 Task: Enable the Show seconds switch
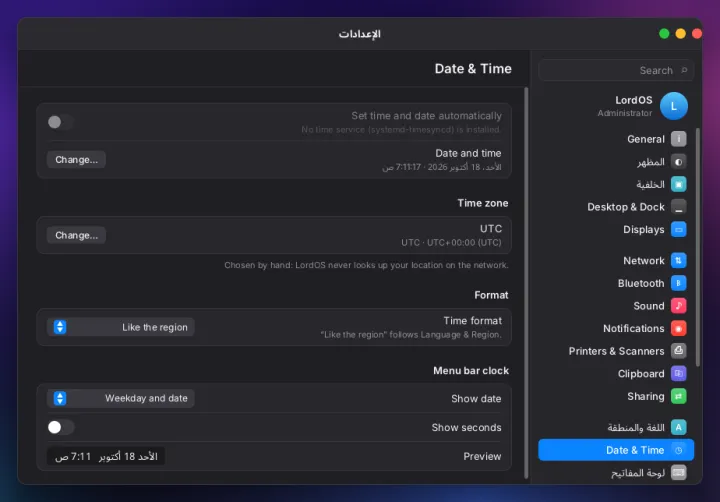pos(61,427)
